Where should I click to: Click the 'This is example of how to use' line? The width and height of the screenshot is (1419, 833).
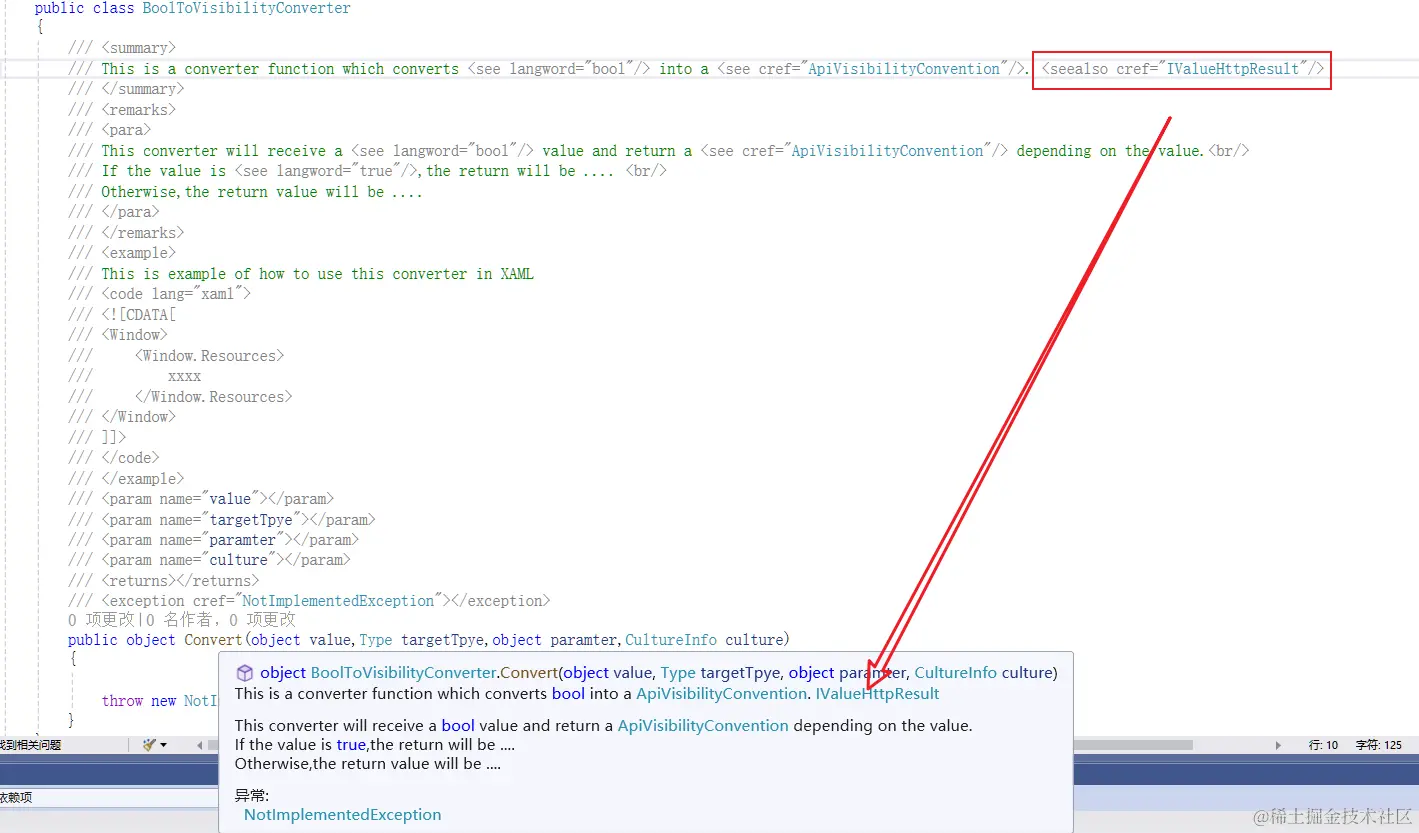tap(301, 274)
